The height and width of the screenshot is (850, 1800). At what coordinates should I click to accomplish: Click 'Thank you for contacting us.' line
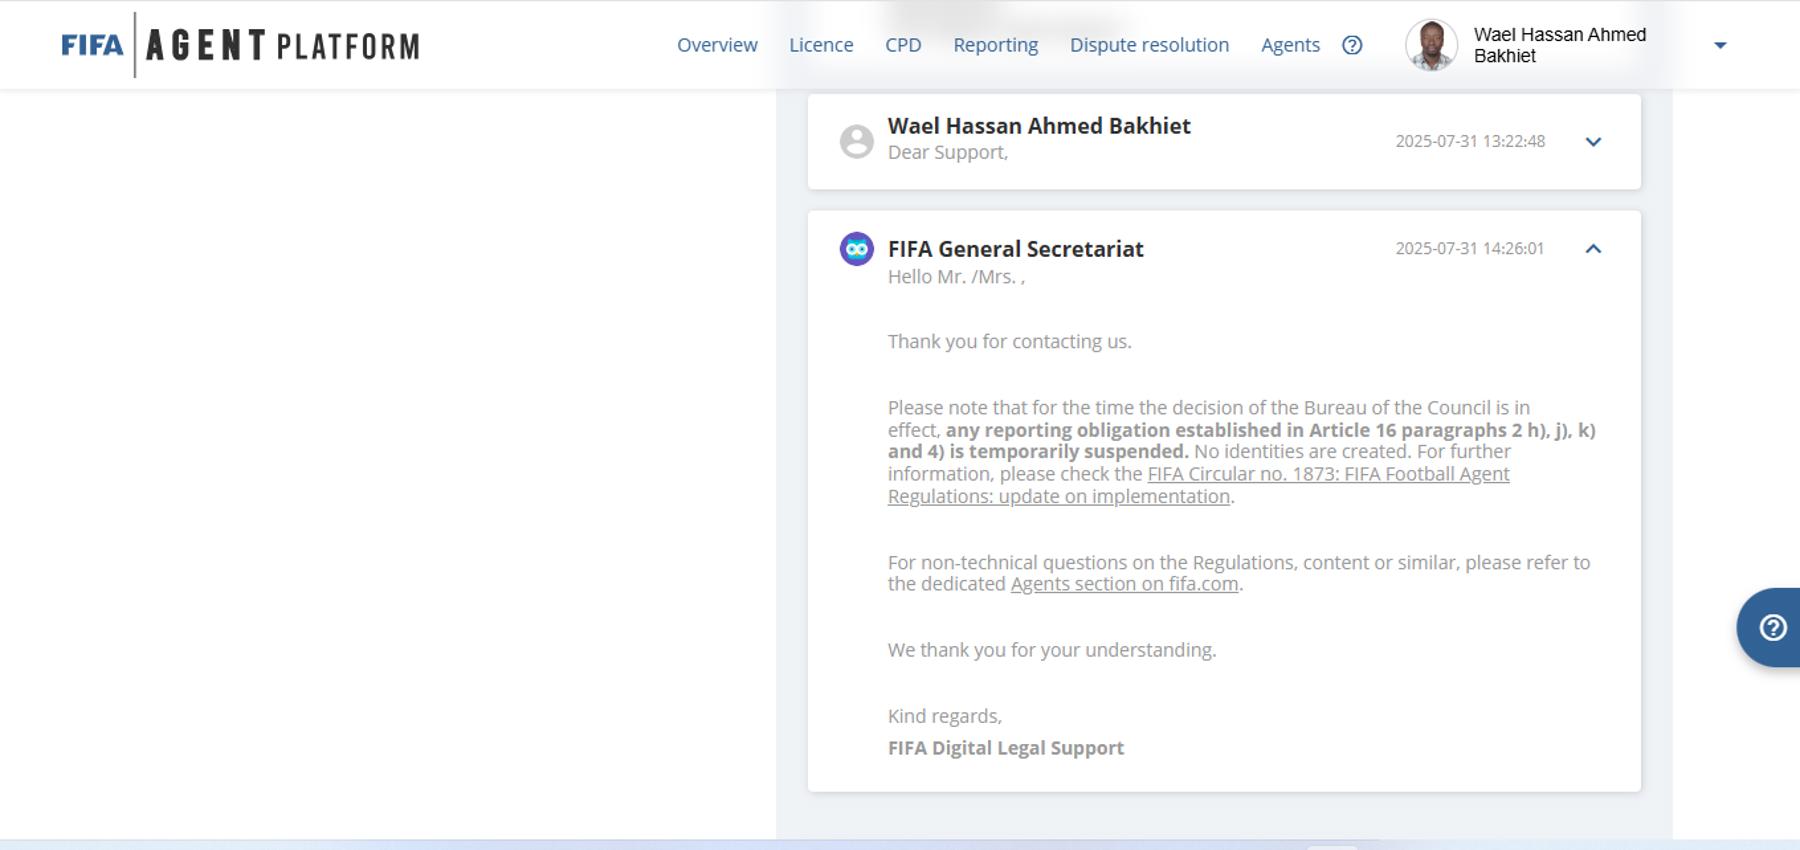(1010, 342)
